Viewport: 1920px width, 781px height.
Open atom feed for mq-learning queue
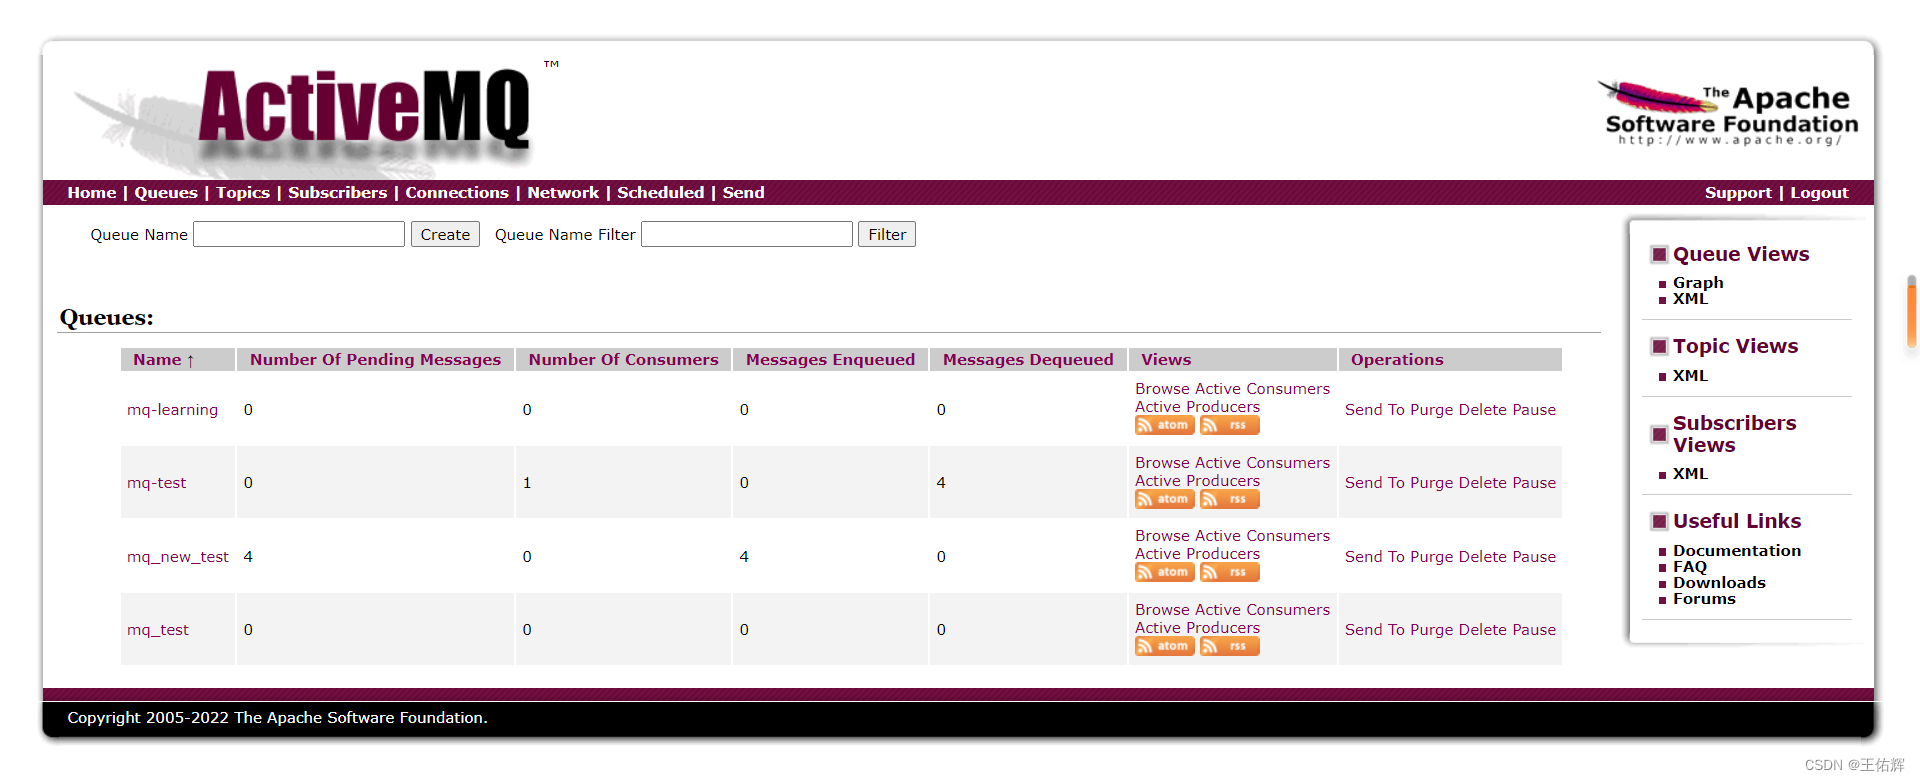(1164, 426)
